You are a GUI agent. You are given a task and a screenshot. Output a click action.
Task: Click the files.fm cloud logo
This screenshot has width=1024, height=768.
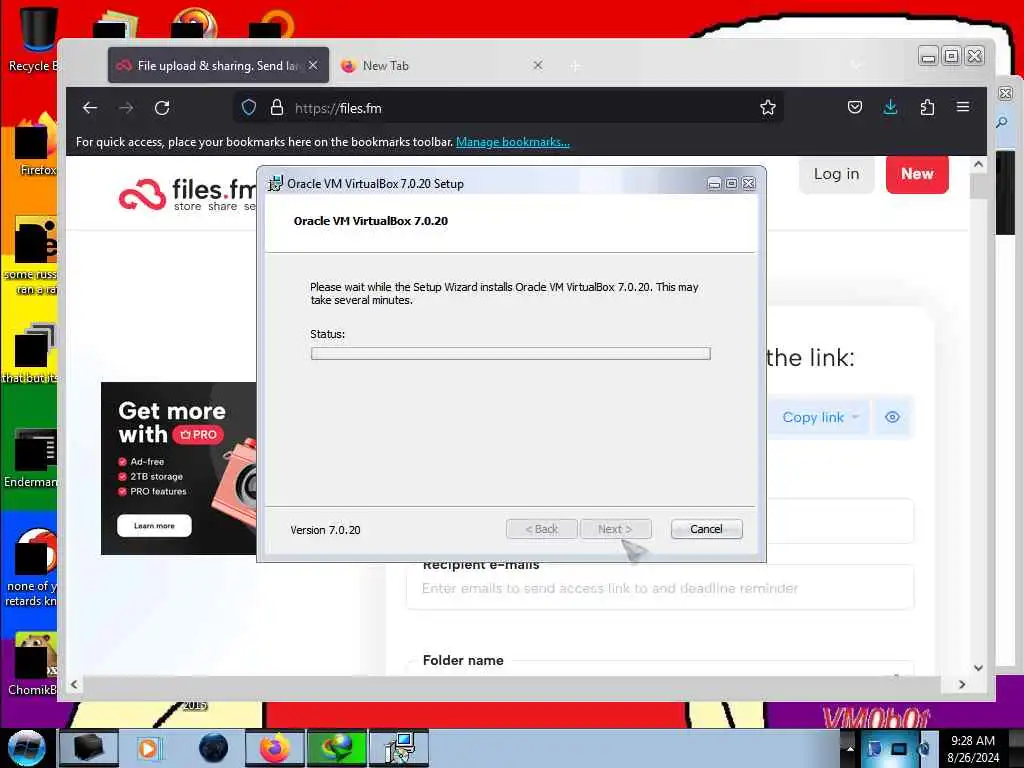pos(142,195)
